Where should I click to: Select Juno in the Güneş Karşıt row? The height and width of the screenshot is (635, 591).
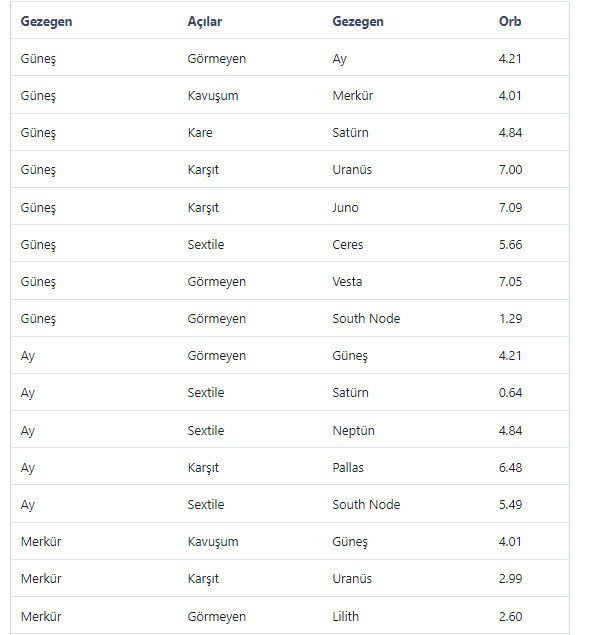click(345, 207)
